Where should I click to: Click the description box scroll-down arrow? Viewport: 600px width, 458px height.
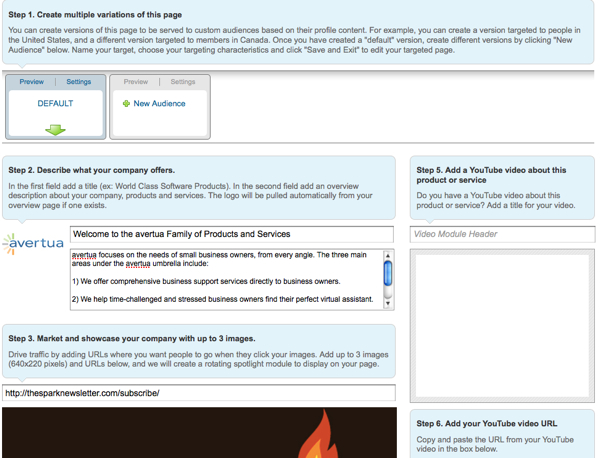pyautogui.click(x=388, y=302)
